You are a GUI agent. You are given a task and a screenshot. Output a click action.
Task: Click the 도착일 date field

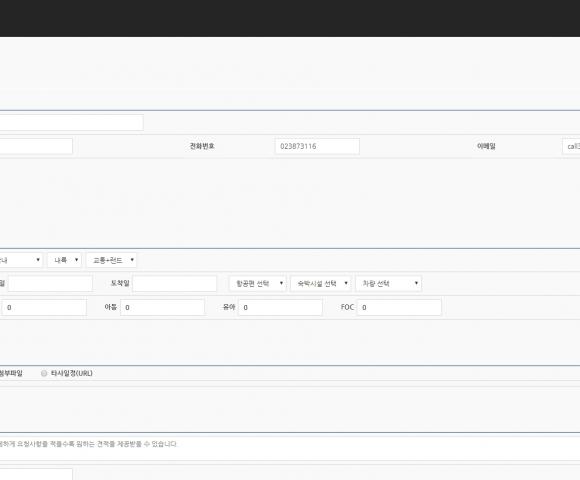tap(175, 284)
